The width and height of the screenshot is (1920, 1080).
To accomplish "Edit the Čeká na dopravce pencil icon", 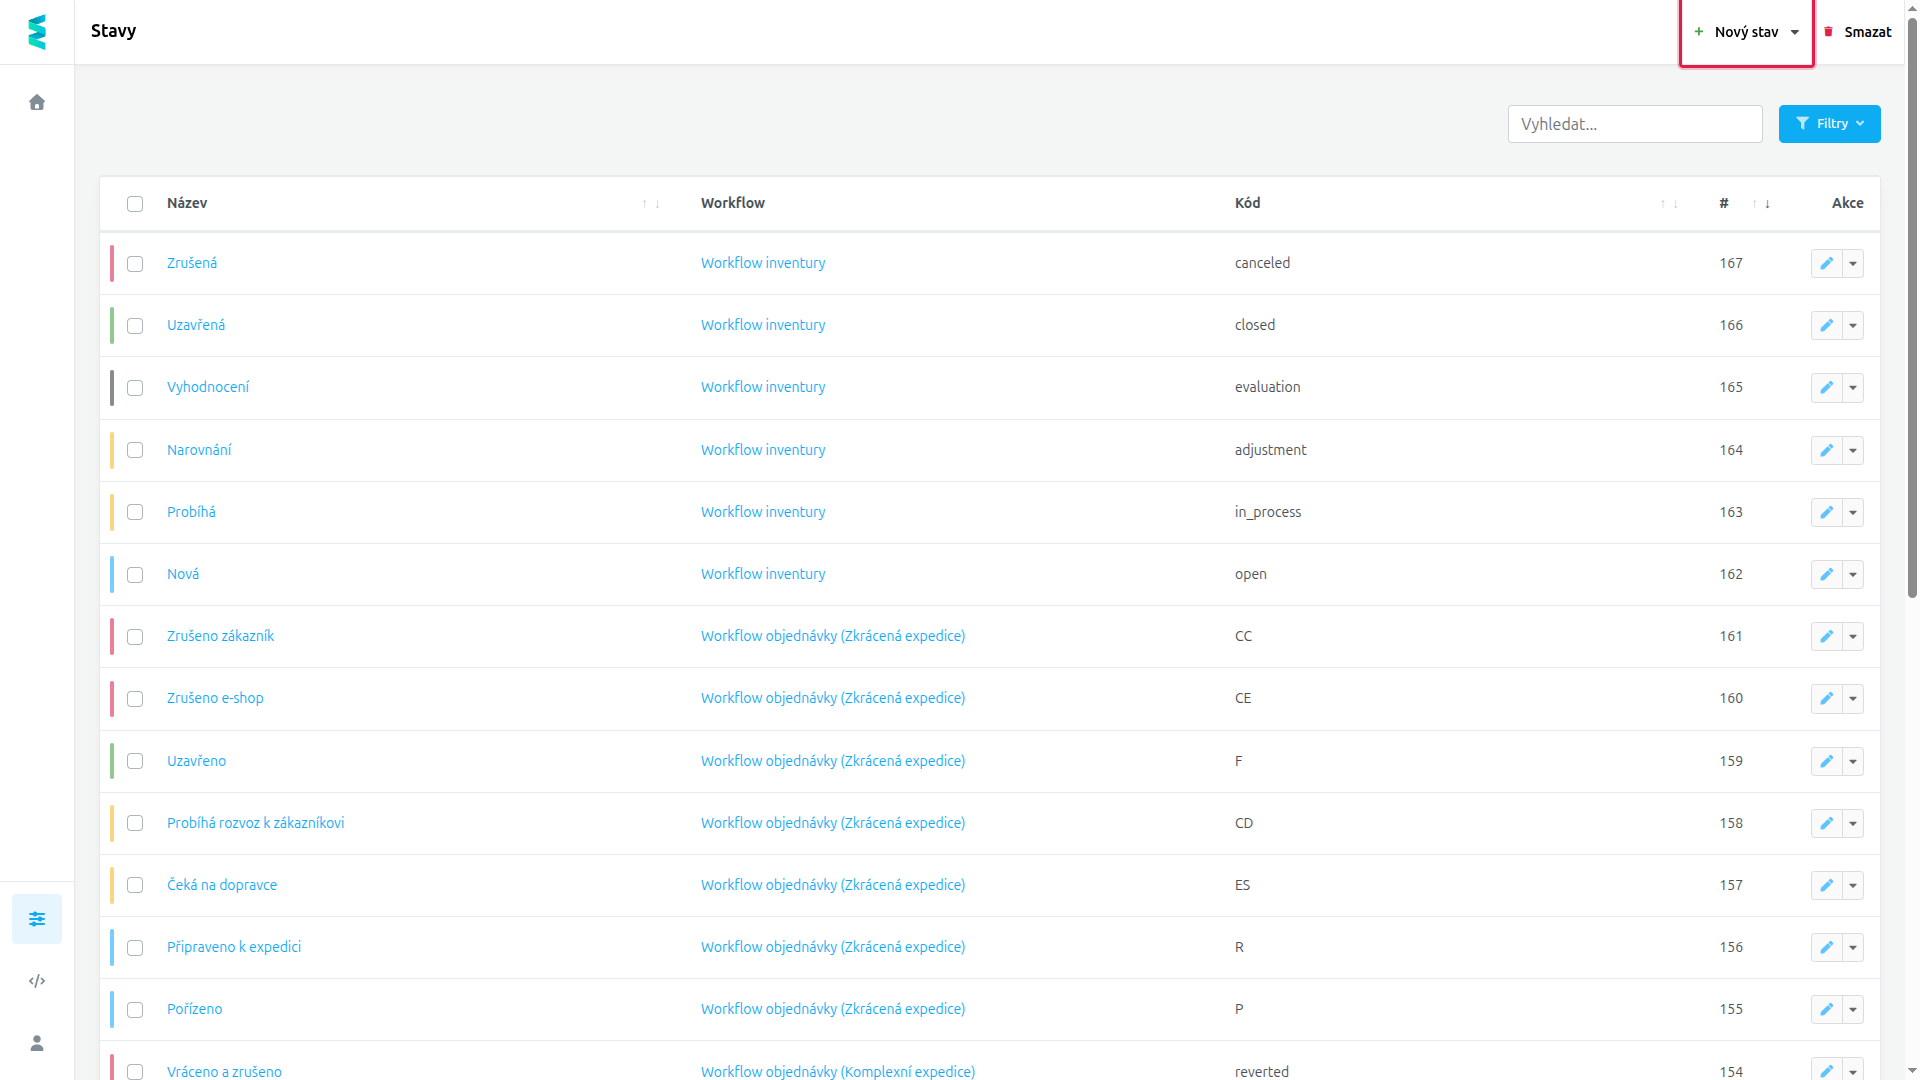I will point(1826,885).
